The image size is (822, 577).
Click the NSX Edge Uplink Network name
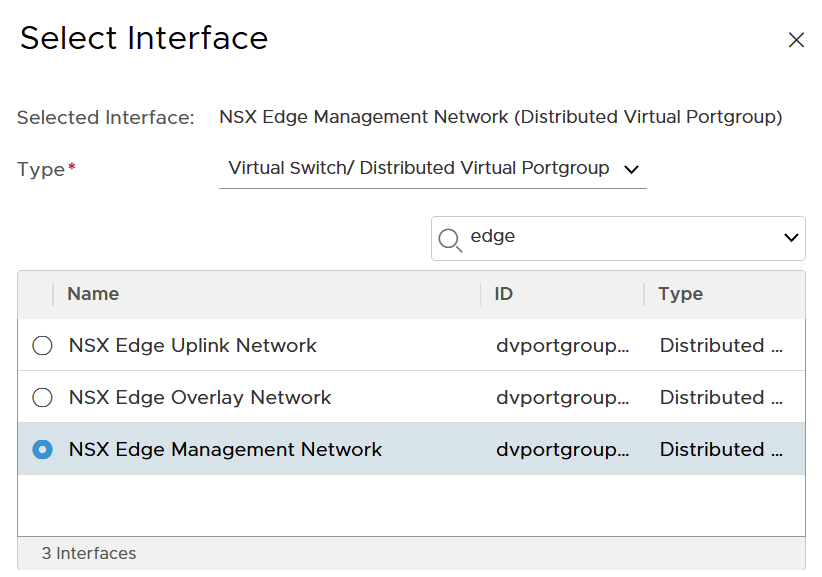click(192, 346)
